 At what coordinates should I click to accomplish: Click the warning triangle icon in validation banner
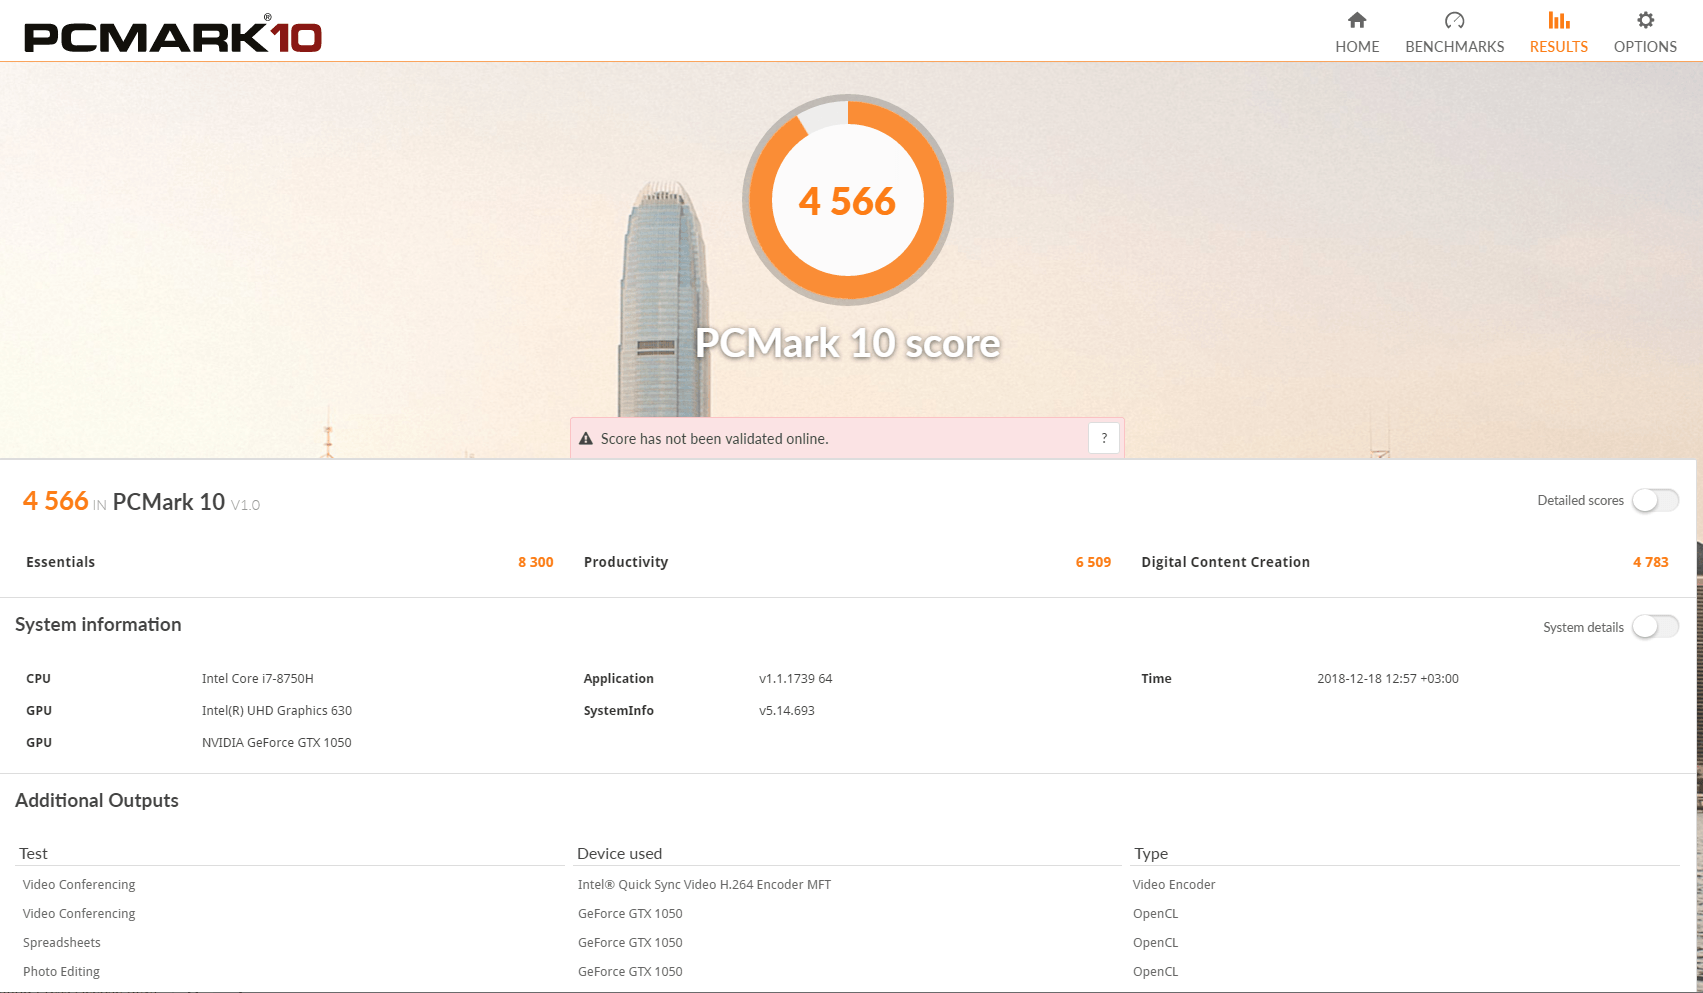click(x=586, y=439)
